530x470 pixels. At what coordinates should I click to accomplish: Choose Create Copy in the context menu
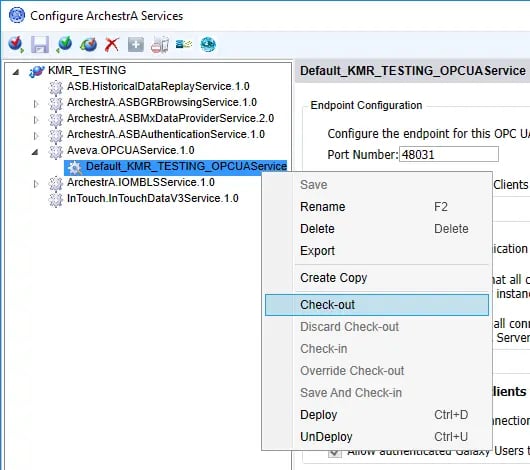tap(377, 278)
